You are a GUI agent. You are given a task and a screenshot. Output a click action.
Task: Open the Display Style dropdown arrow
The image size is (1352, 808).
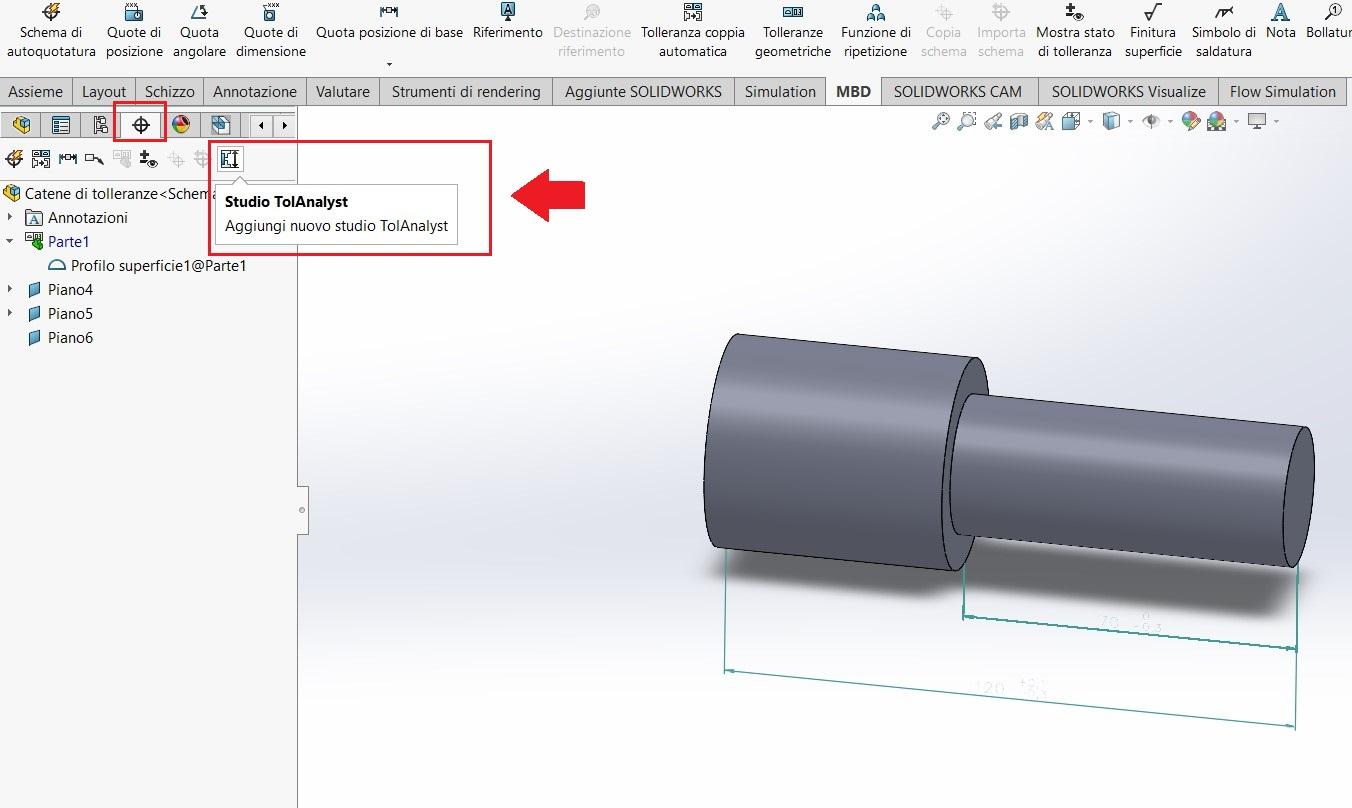[x=1129, y=122]
